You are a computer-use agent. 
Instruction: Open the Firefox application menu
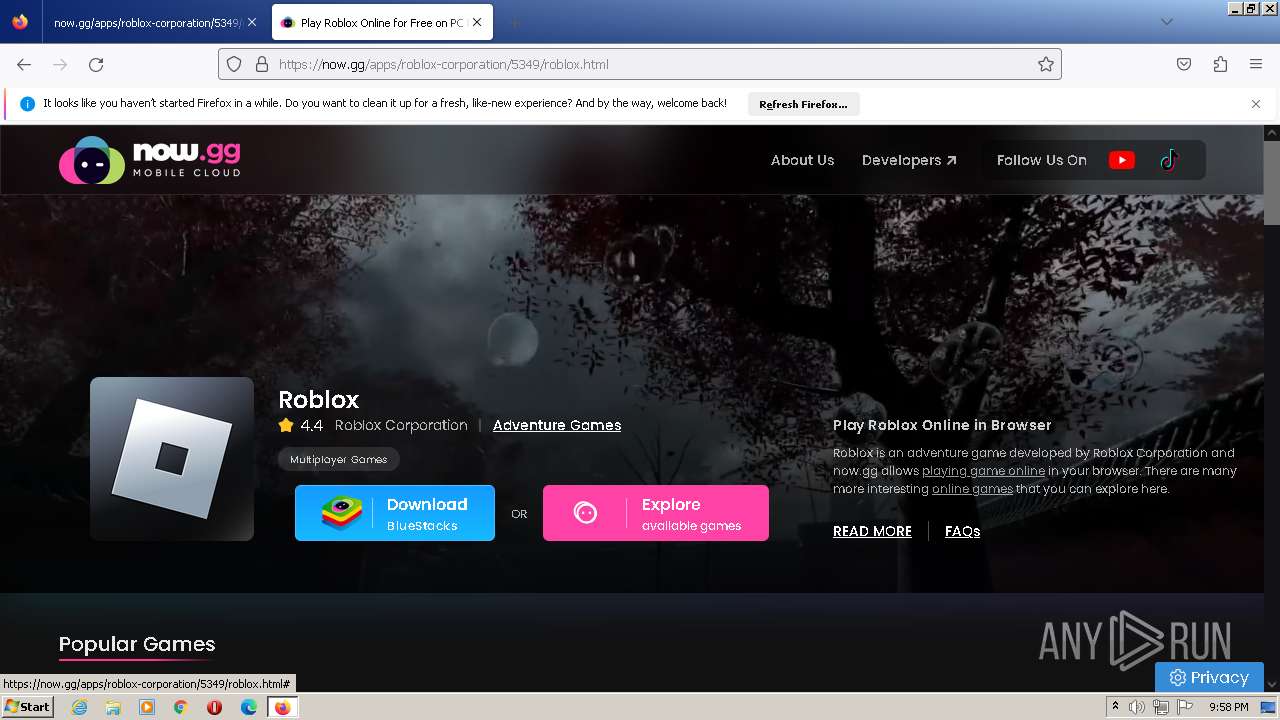point(1256,64)
